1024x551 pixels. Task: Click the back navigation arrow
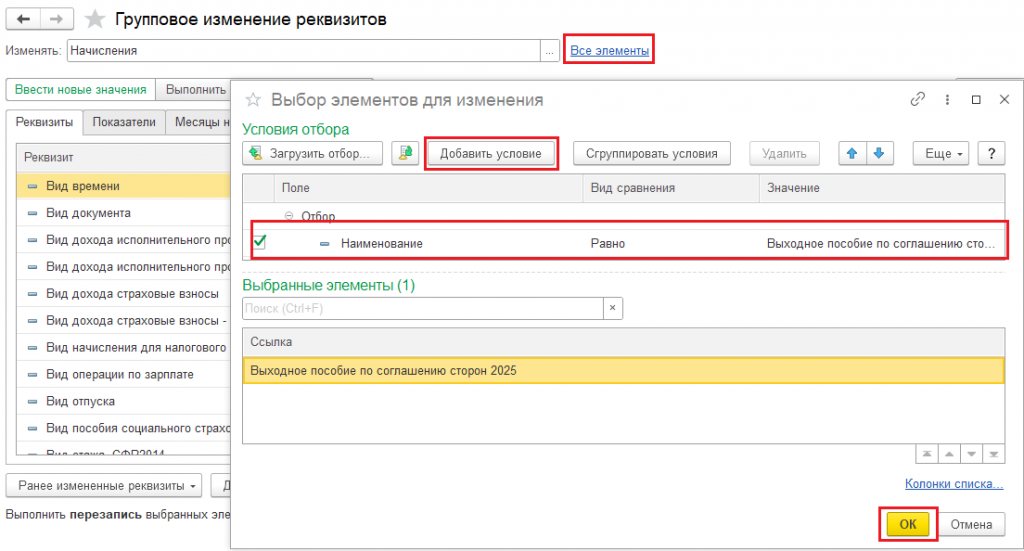23,20
